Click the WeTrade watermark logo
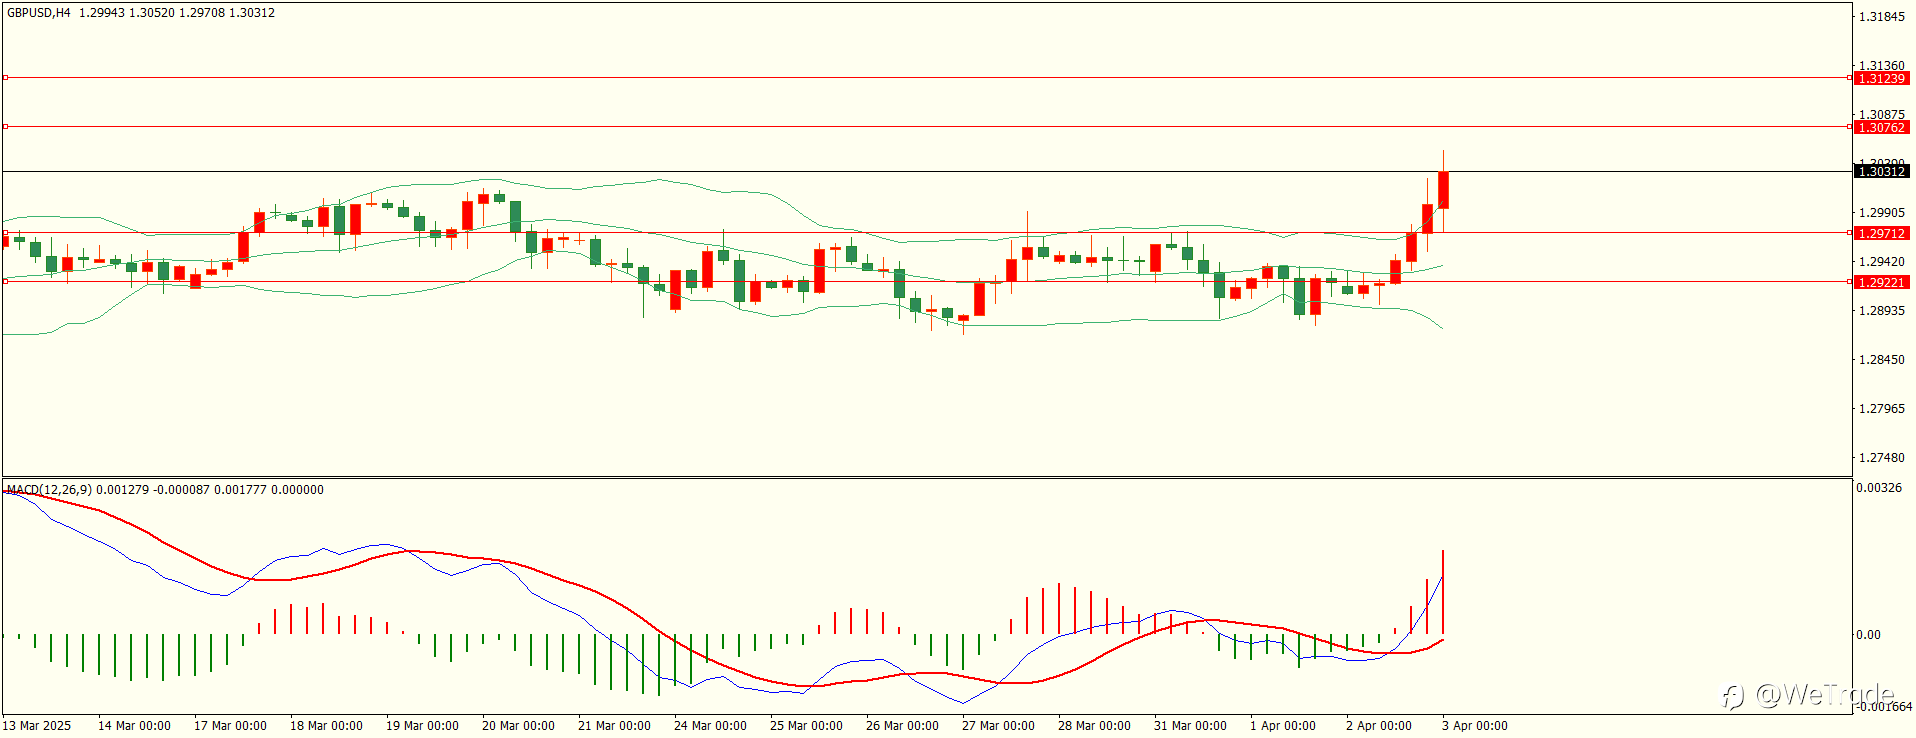Screen dimensions: 1916x738 click(1807, 694)
